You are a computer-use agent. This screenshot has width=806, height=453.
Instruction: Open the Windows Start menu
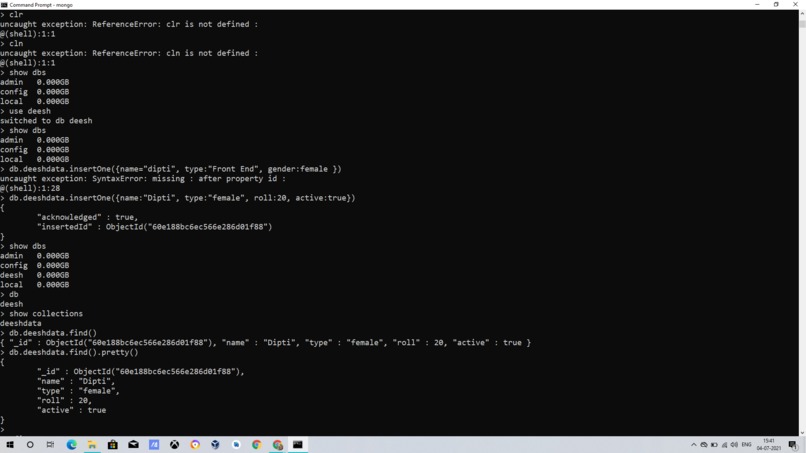10,445
